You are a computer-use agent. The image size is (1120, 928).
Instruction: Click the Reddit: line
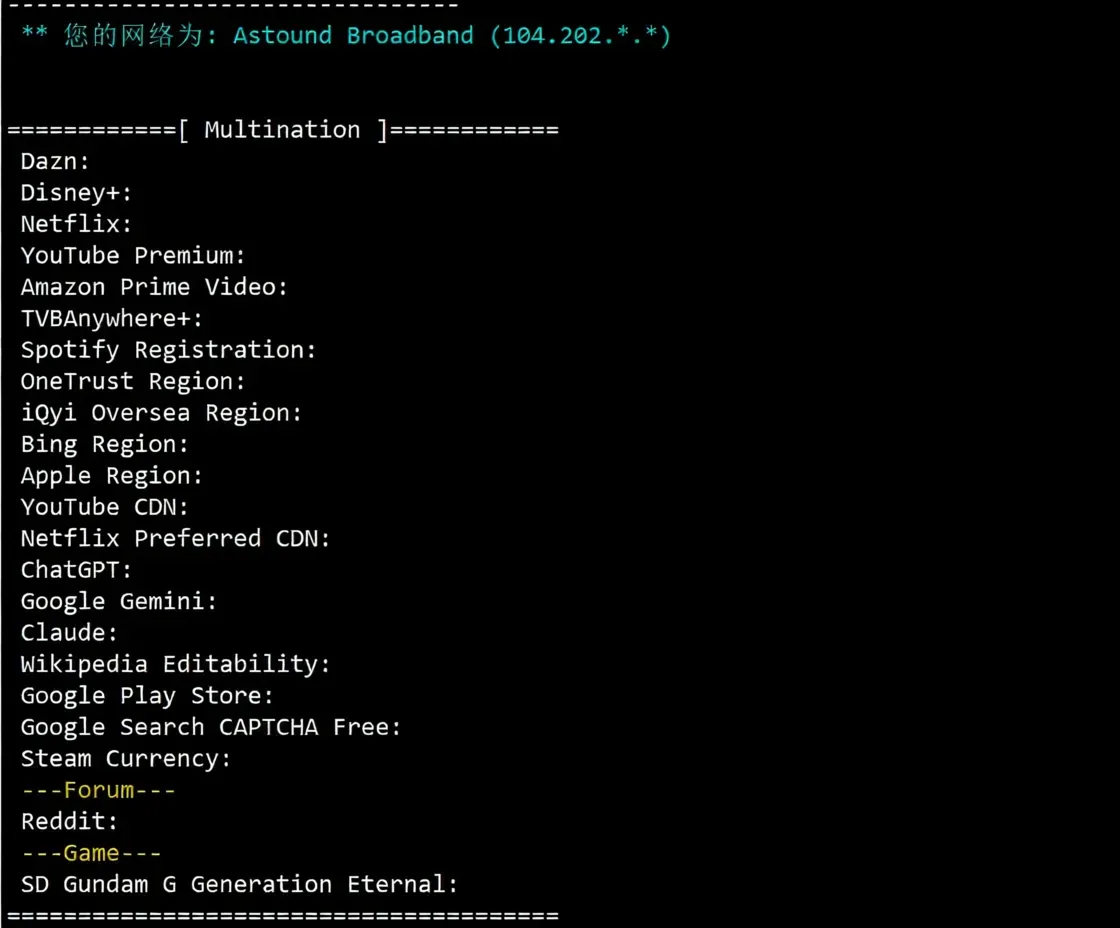[69, 822]
